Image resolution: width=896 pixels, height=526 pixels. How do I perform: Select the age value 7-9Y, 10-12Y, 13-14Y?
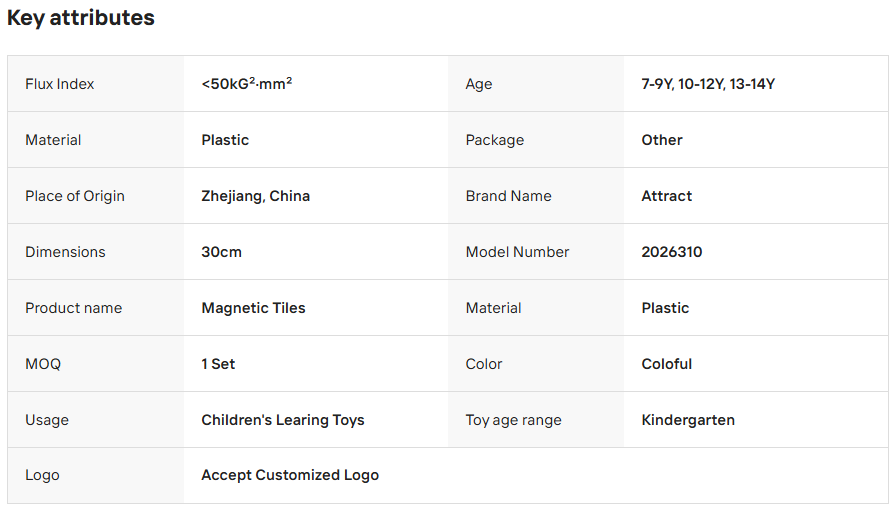(708, 84)
